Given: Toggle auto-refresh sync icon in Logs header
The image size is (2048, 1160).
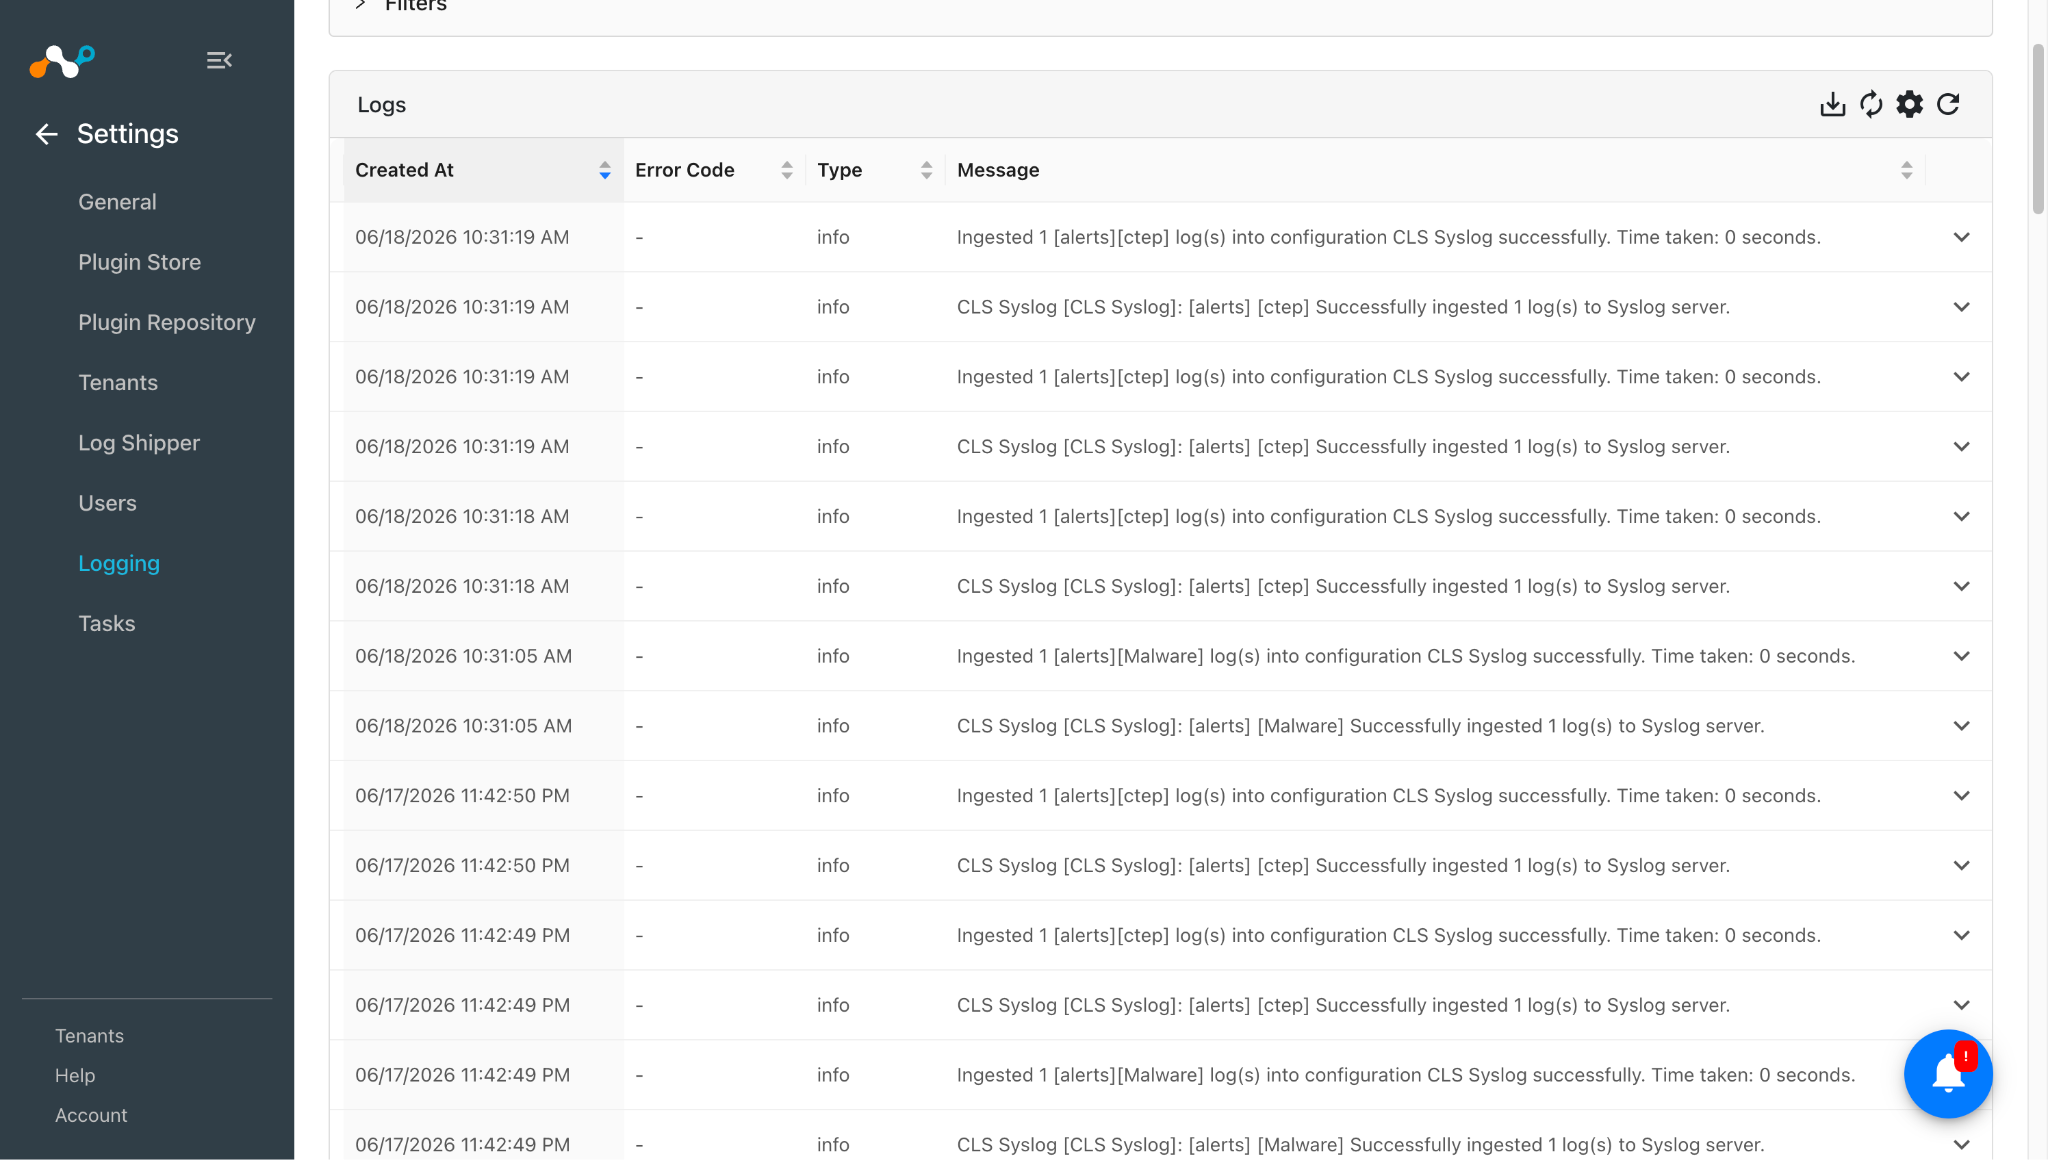Looking at the screenshot, I should 1871,104.
